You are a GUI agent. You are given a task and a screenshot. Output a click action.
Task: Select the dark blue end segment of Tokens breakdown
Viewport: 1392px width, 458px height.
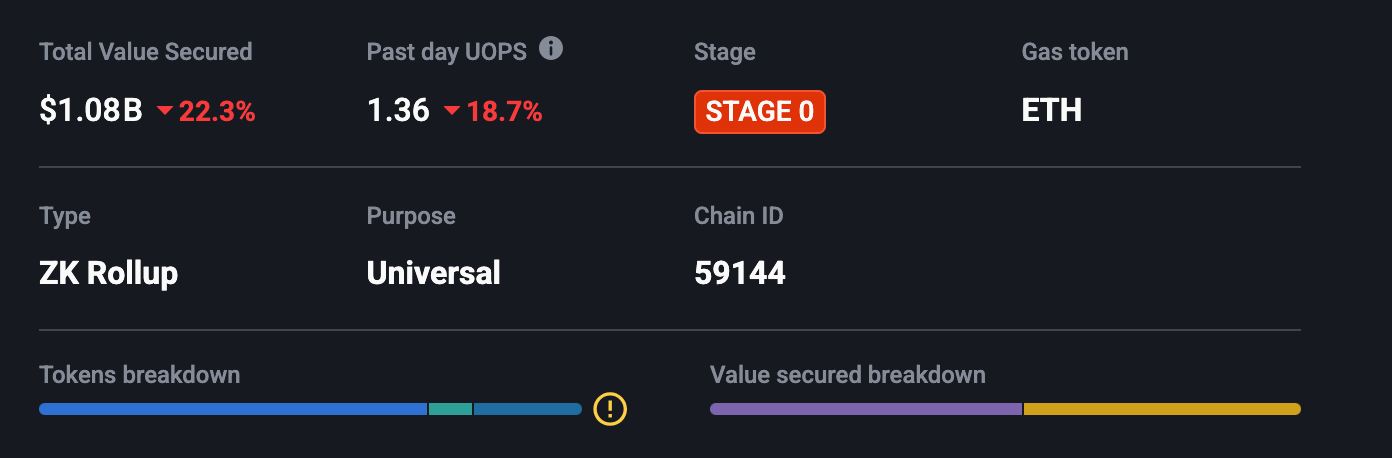pyautogui.click(x=527, y=409)
